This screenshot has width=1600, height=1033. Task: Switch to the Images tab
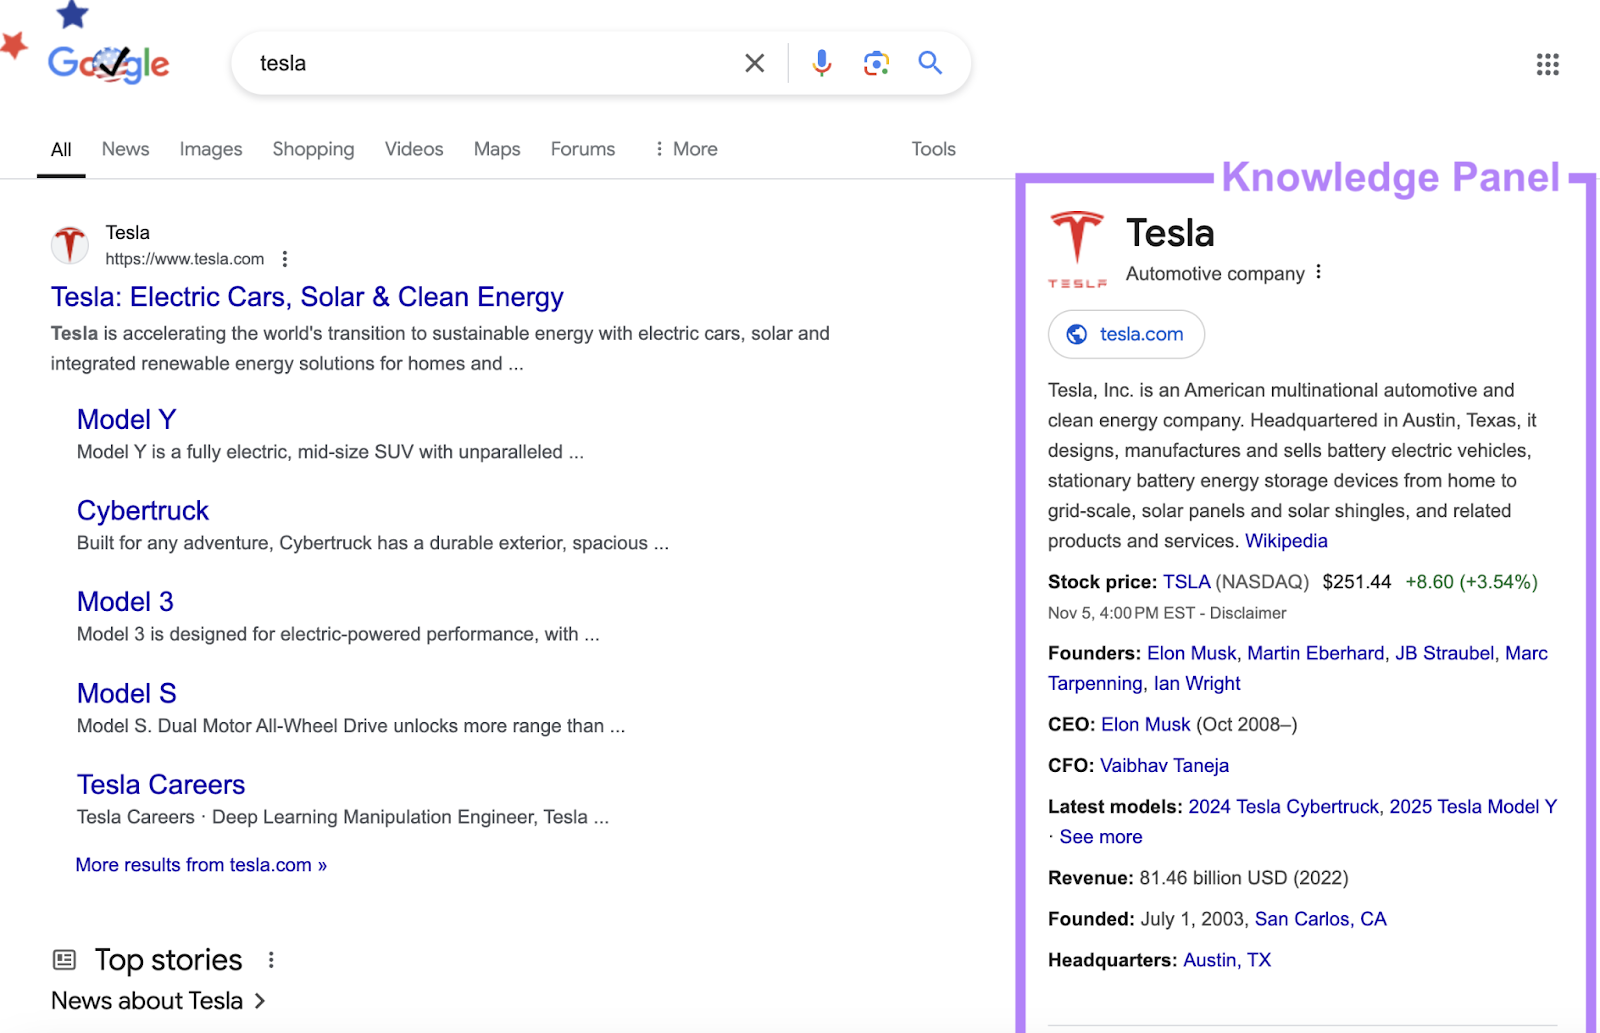(210, 148)
